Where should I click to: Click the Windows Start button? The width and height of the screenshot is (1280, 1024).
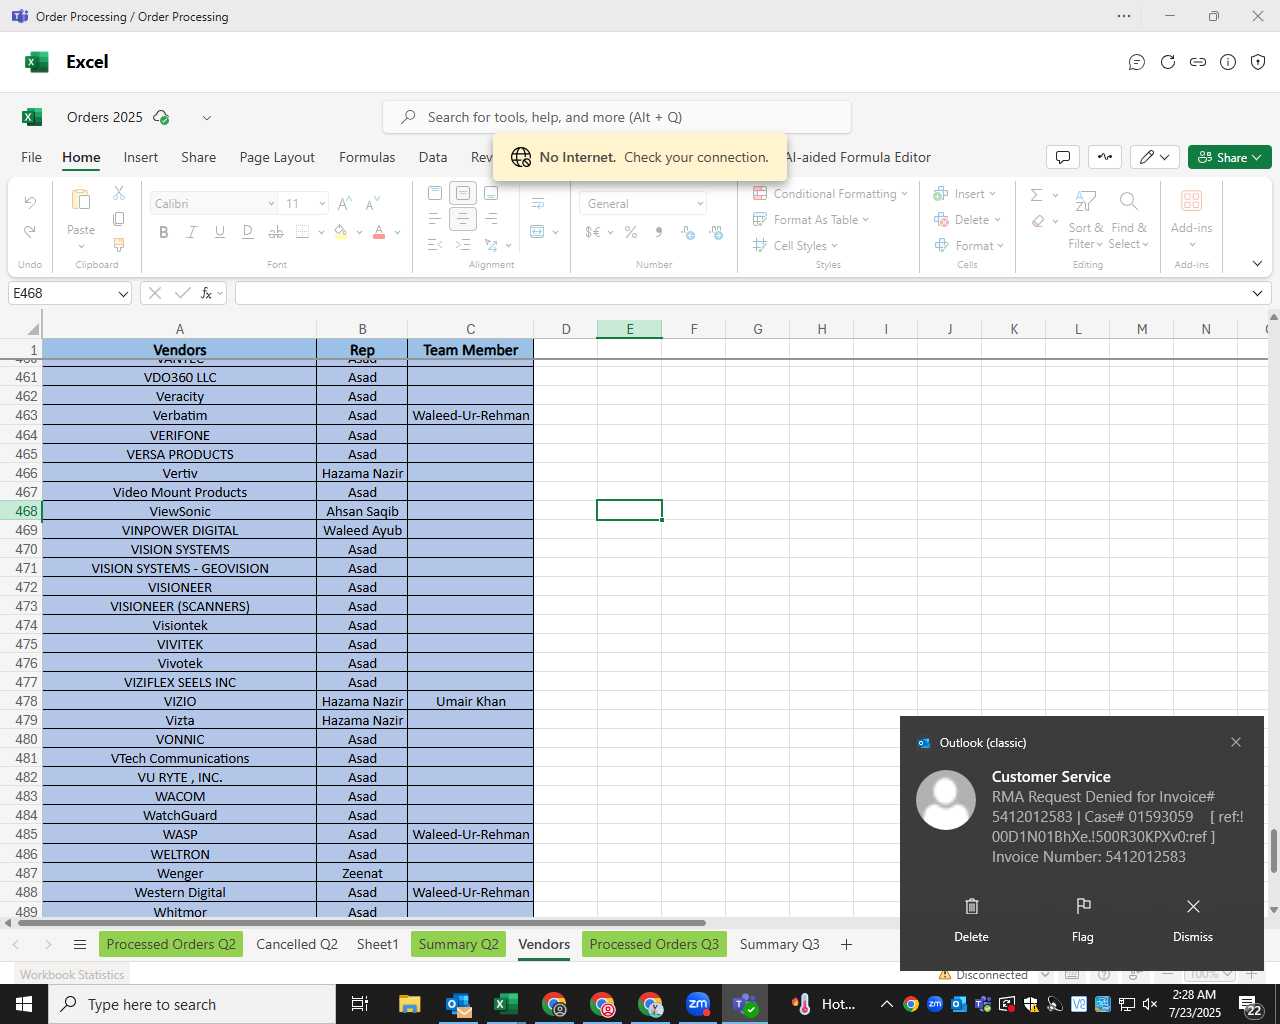24,1004
